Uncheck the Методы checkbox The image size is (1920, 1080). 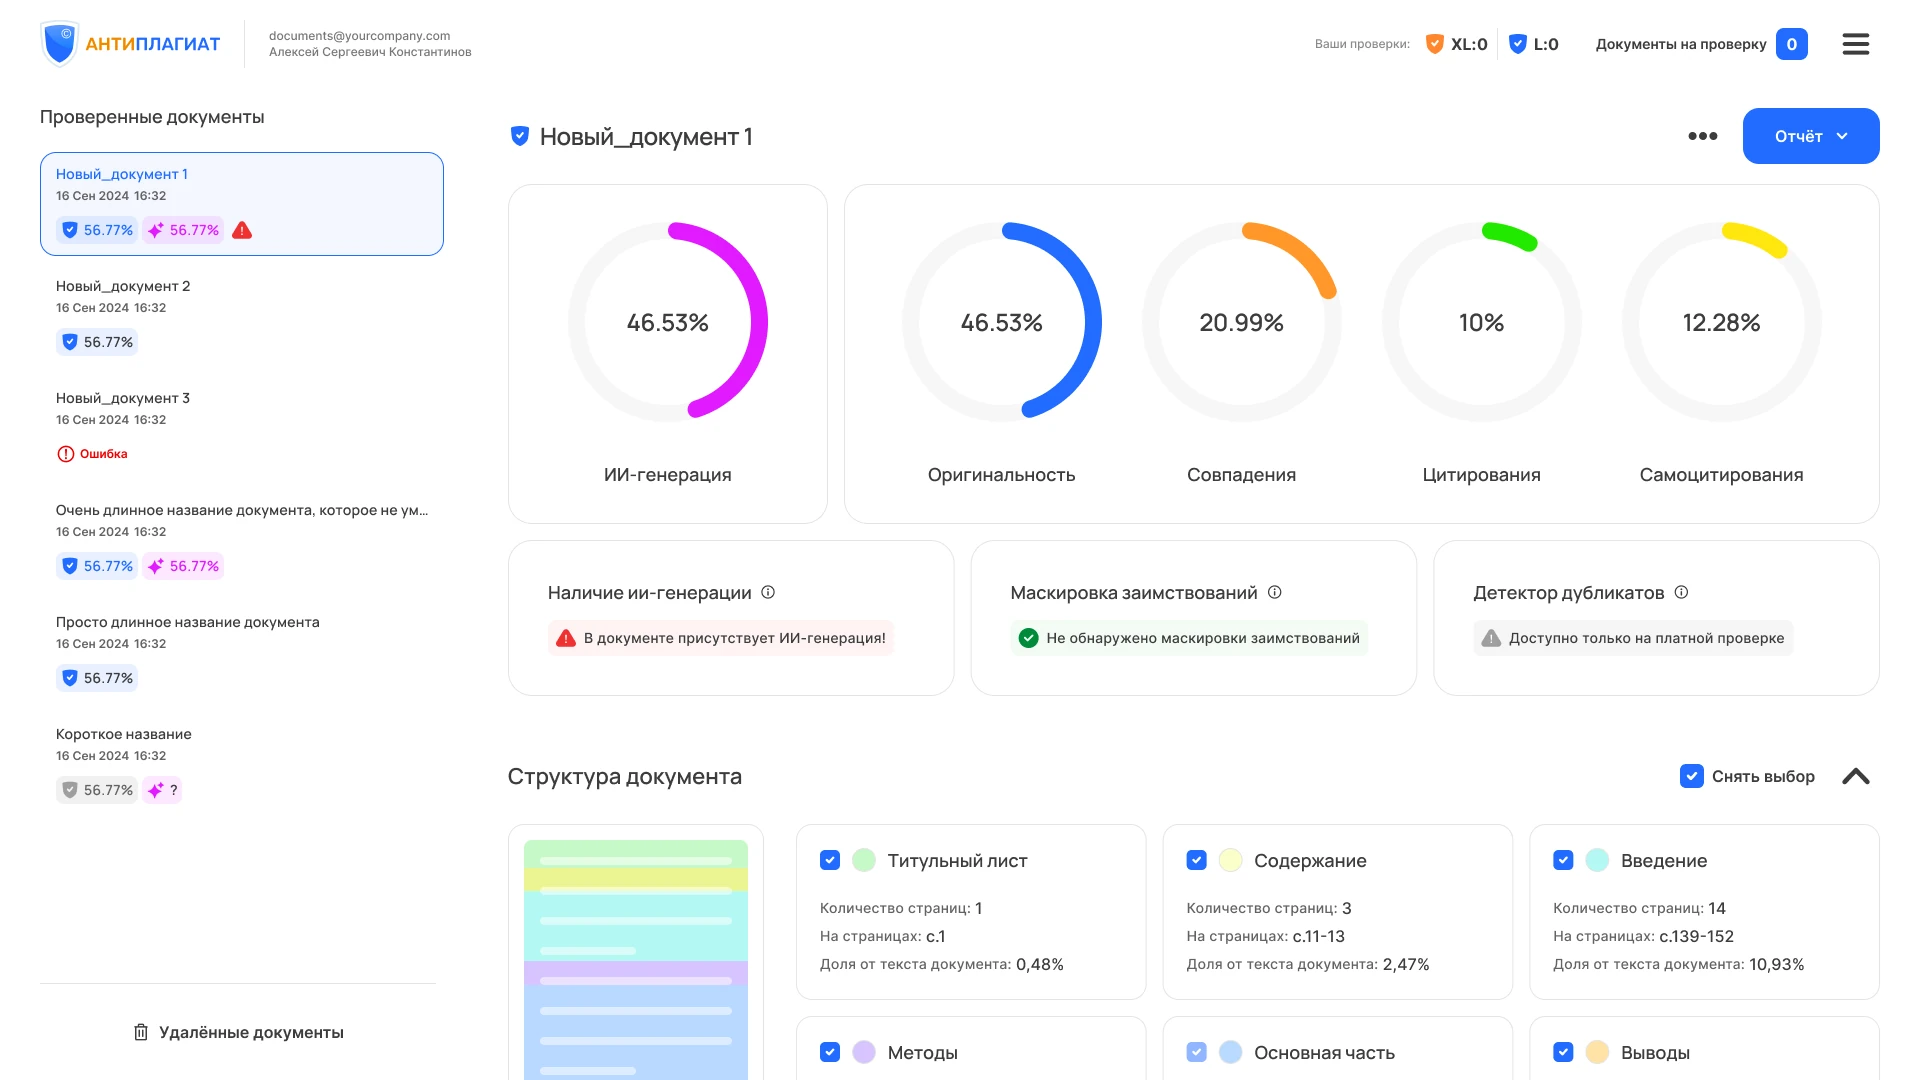pos(829,1052)
